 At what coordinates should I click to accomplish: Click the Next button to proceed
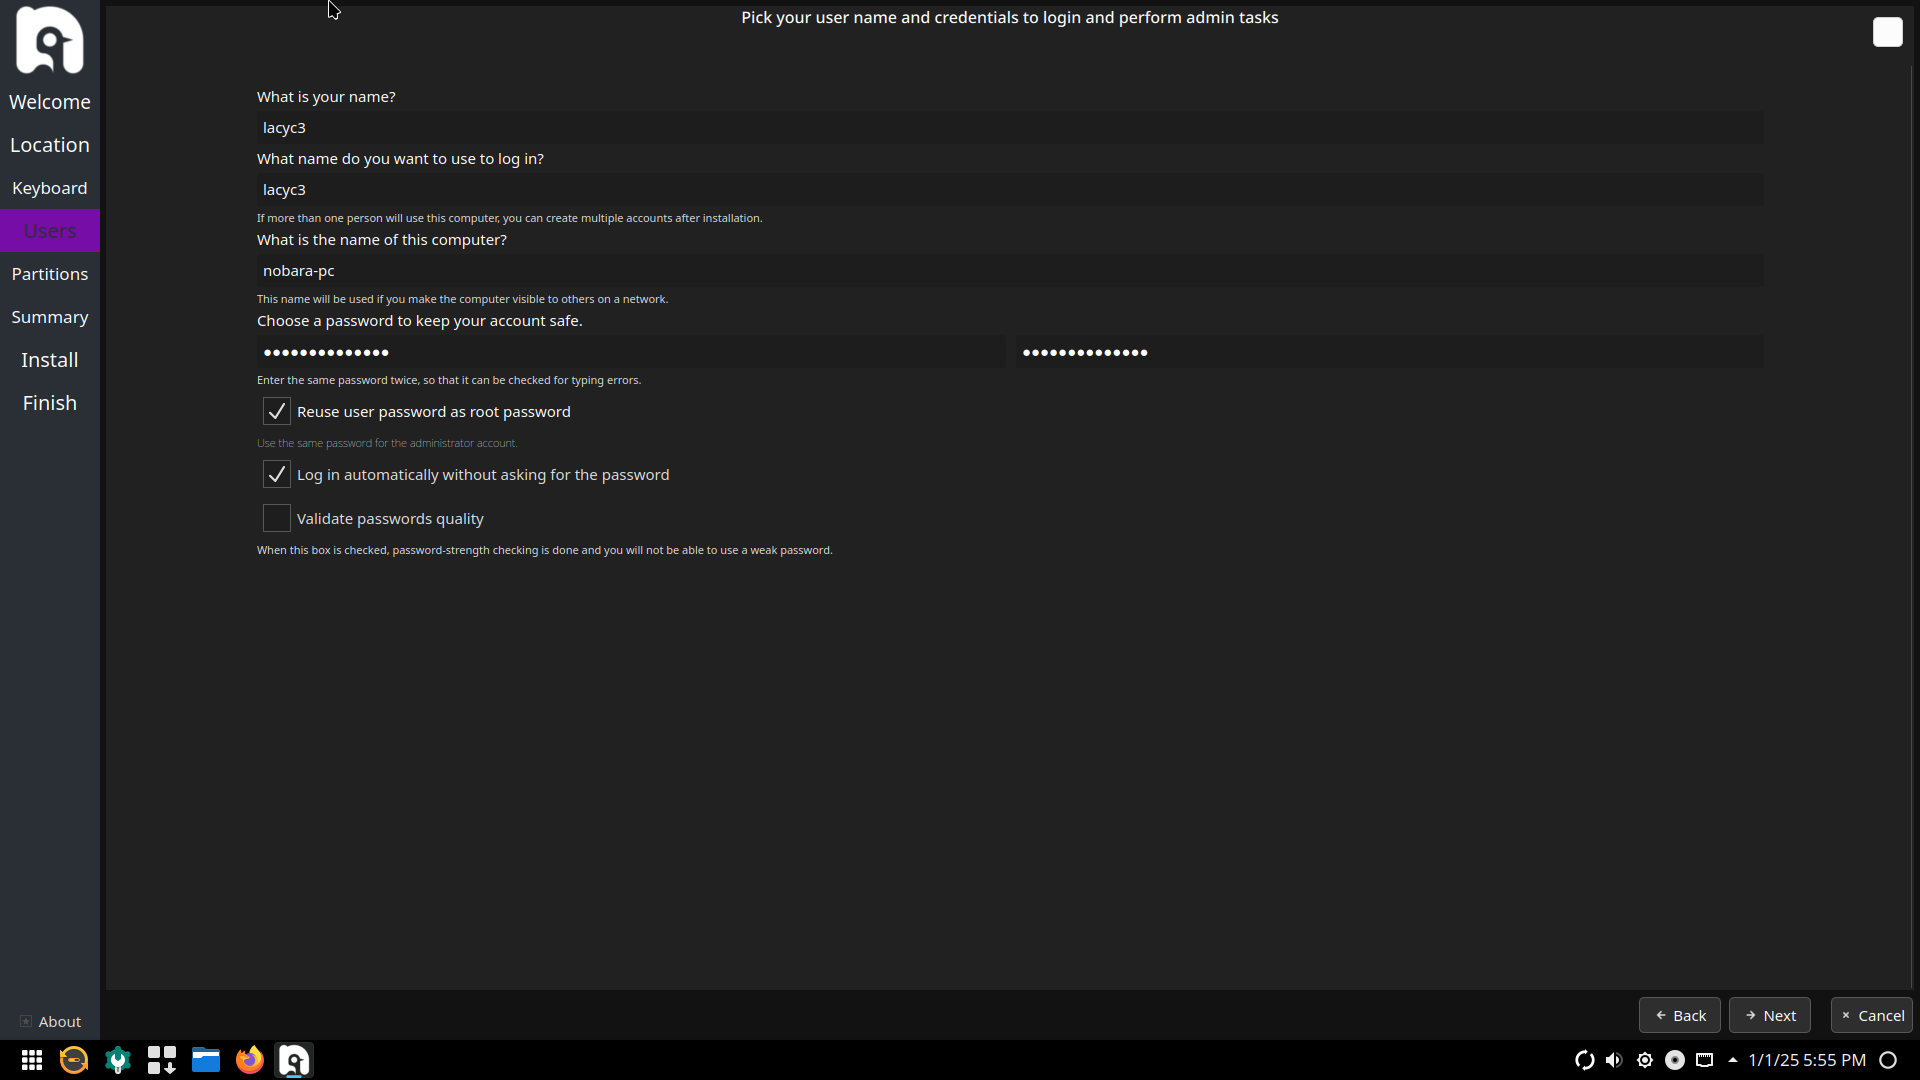(x=1771, y=1014)
